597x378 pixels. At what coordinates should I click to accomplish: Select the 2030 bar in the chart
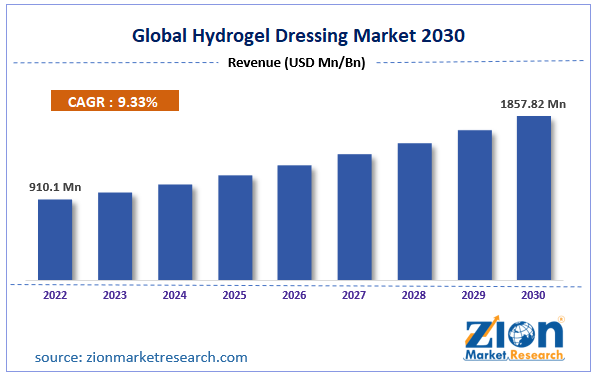(x=534, y=198)
